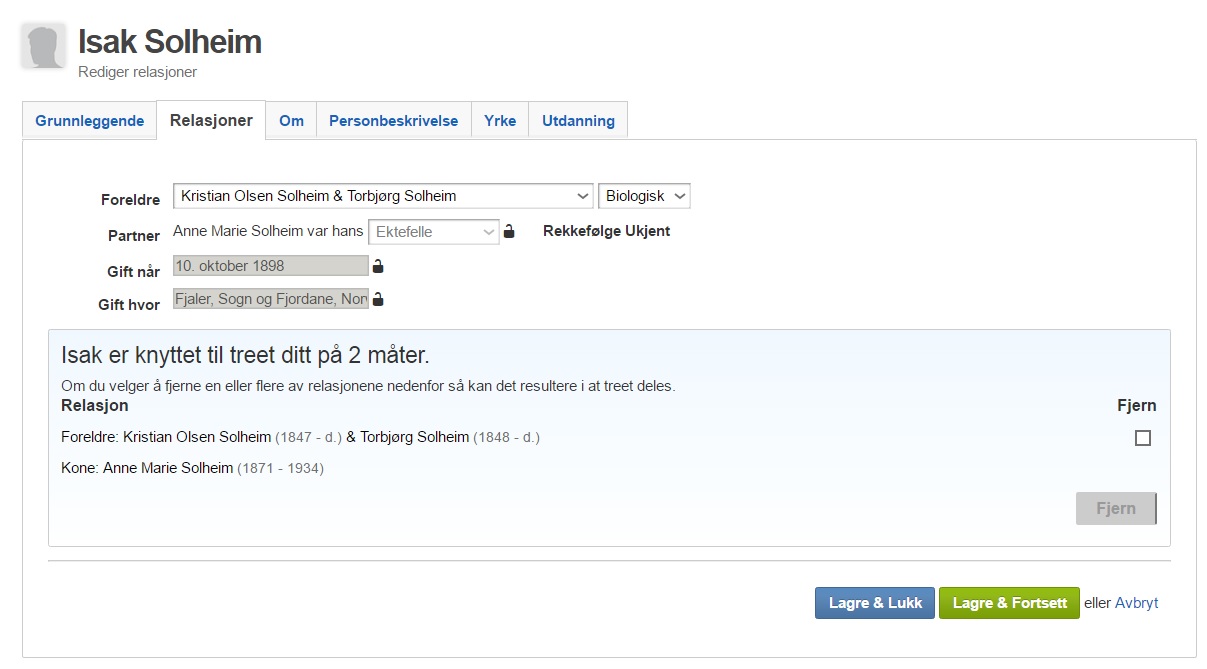Click the grey Fjern button
The height and width of the screenshot is (669, 1207).
click(1115, 508)
